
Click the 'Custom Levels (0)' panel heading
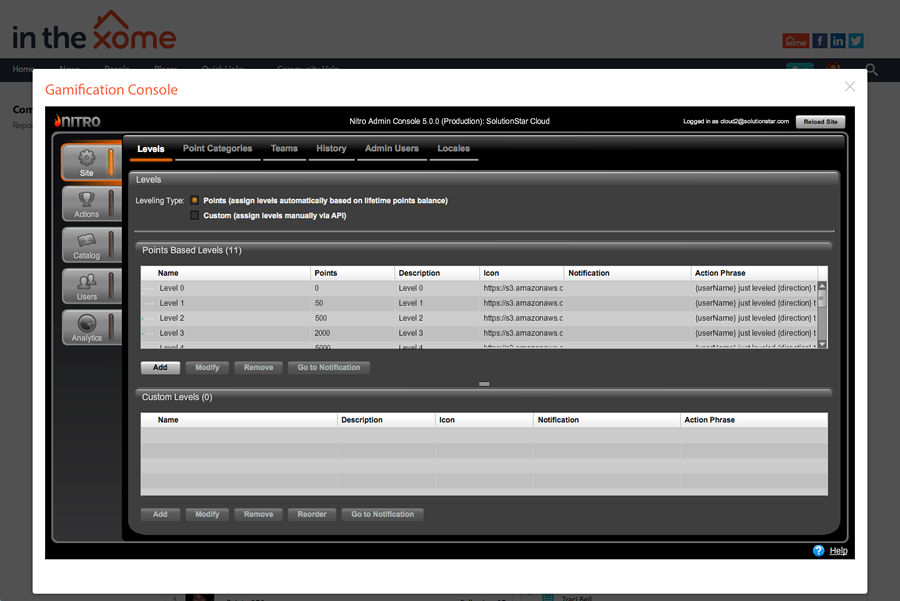tap(177, 397)
